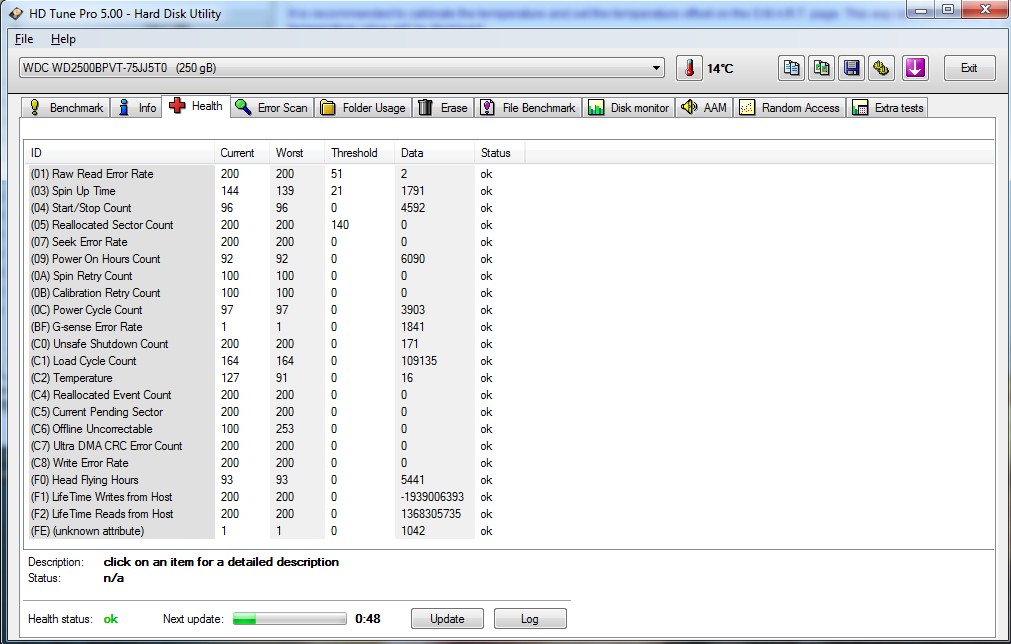Open the HD Tune title bar icon
Viewport: 1011px width, 644px height.
(x=15, y=13)
